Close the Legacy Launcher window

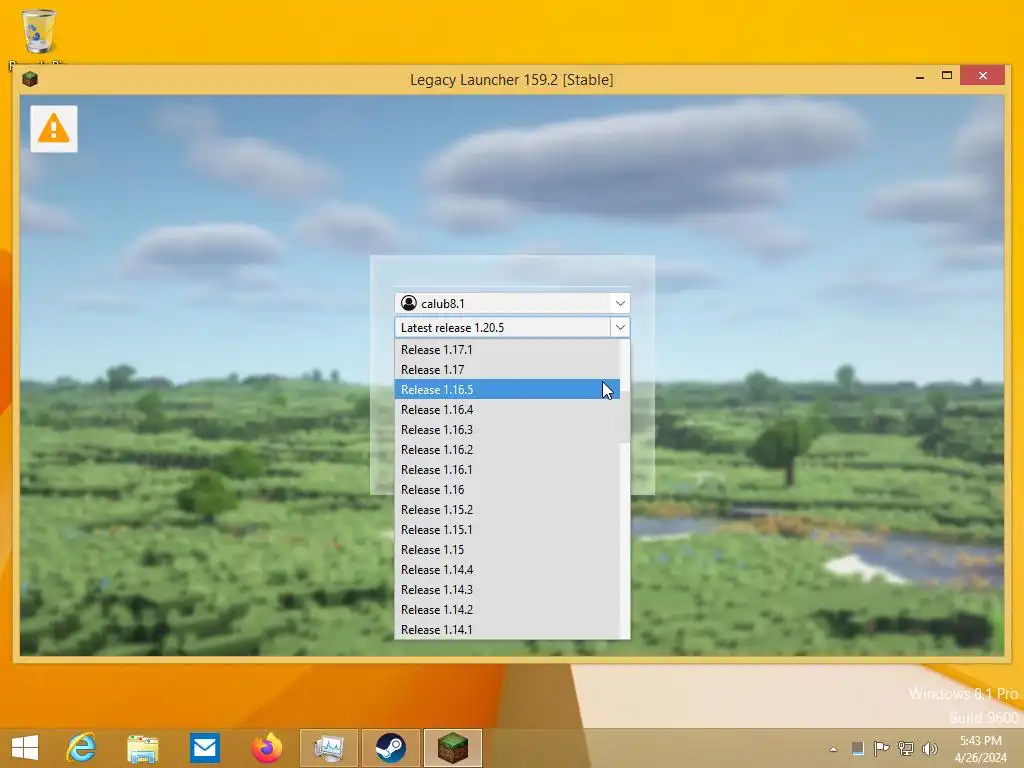(x=983, y=76)
